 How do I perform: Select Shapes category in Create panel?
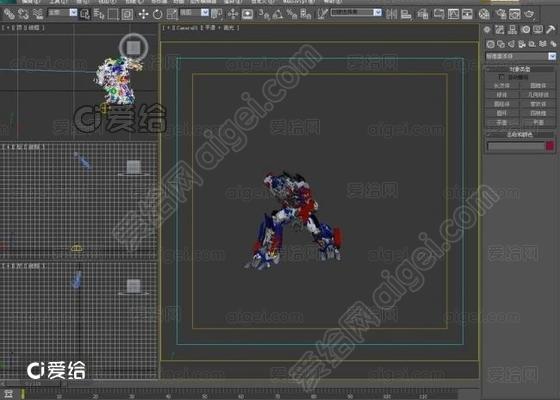click(501, 44)
